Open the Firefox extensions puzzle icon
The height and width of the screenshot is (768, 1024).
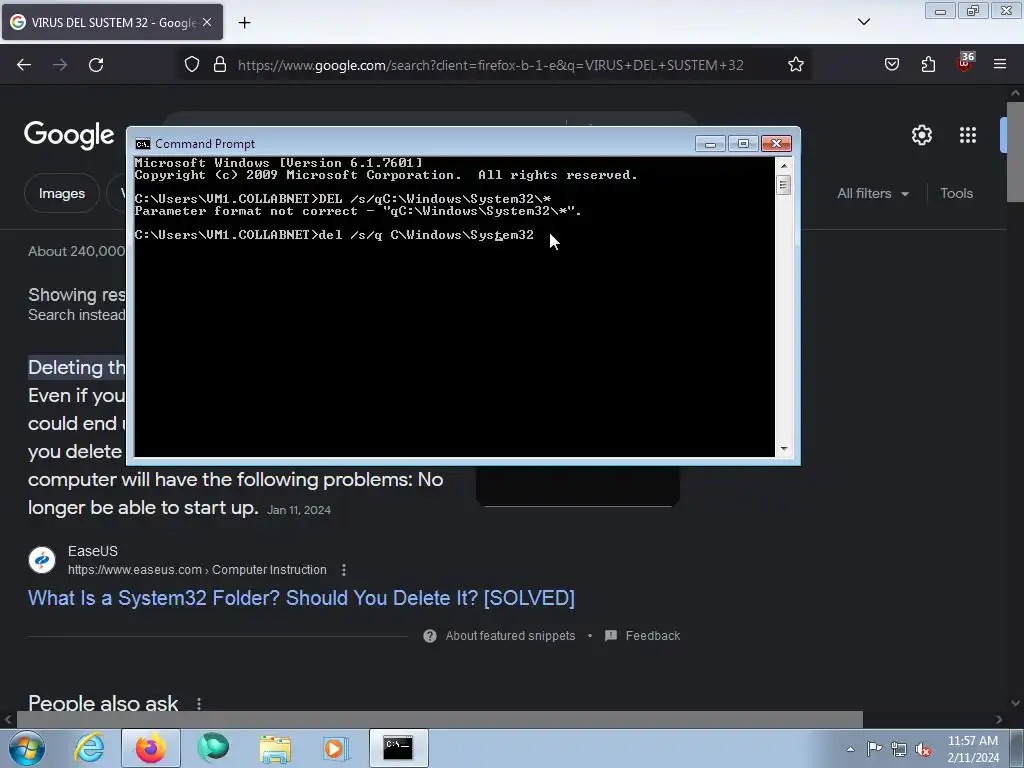[x=928, y=64]
